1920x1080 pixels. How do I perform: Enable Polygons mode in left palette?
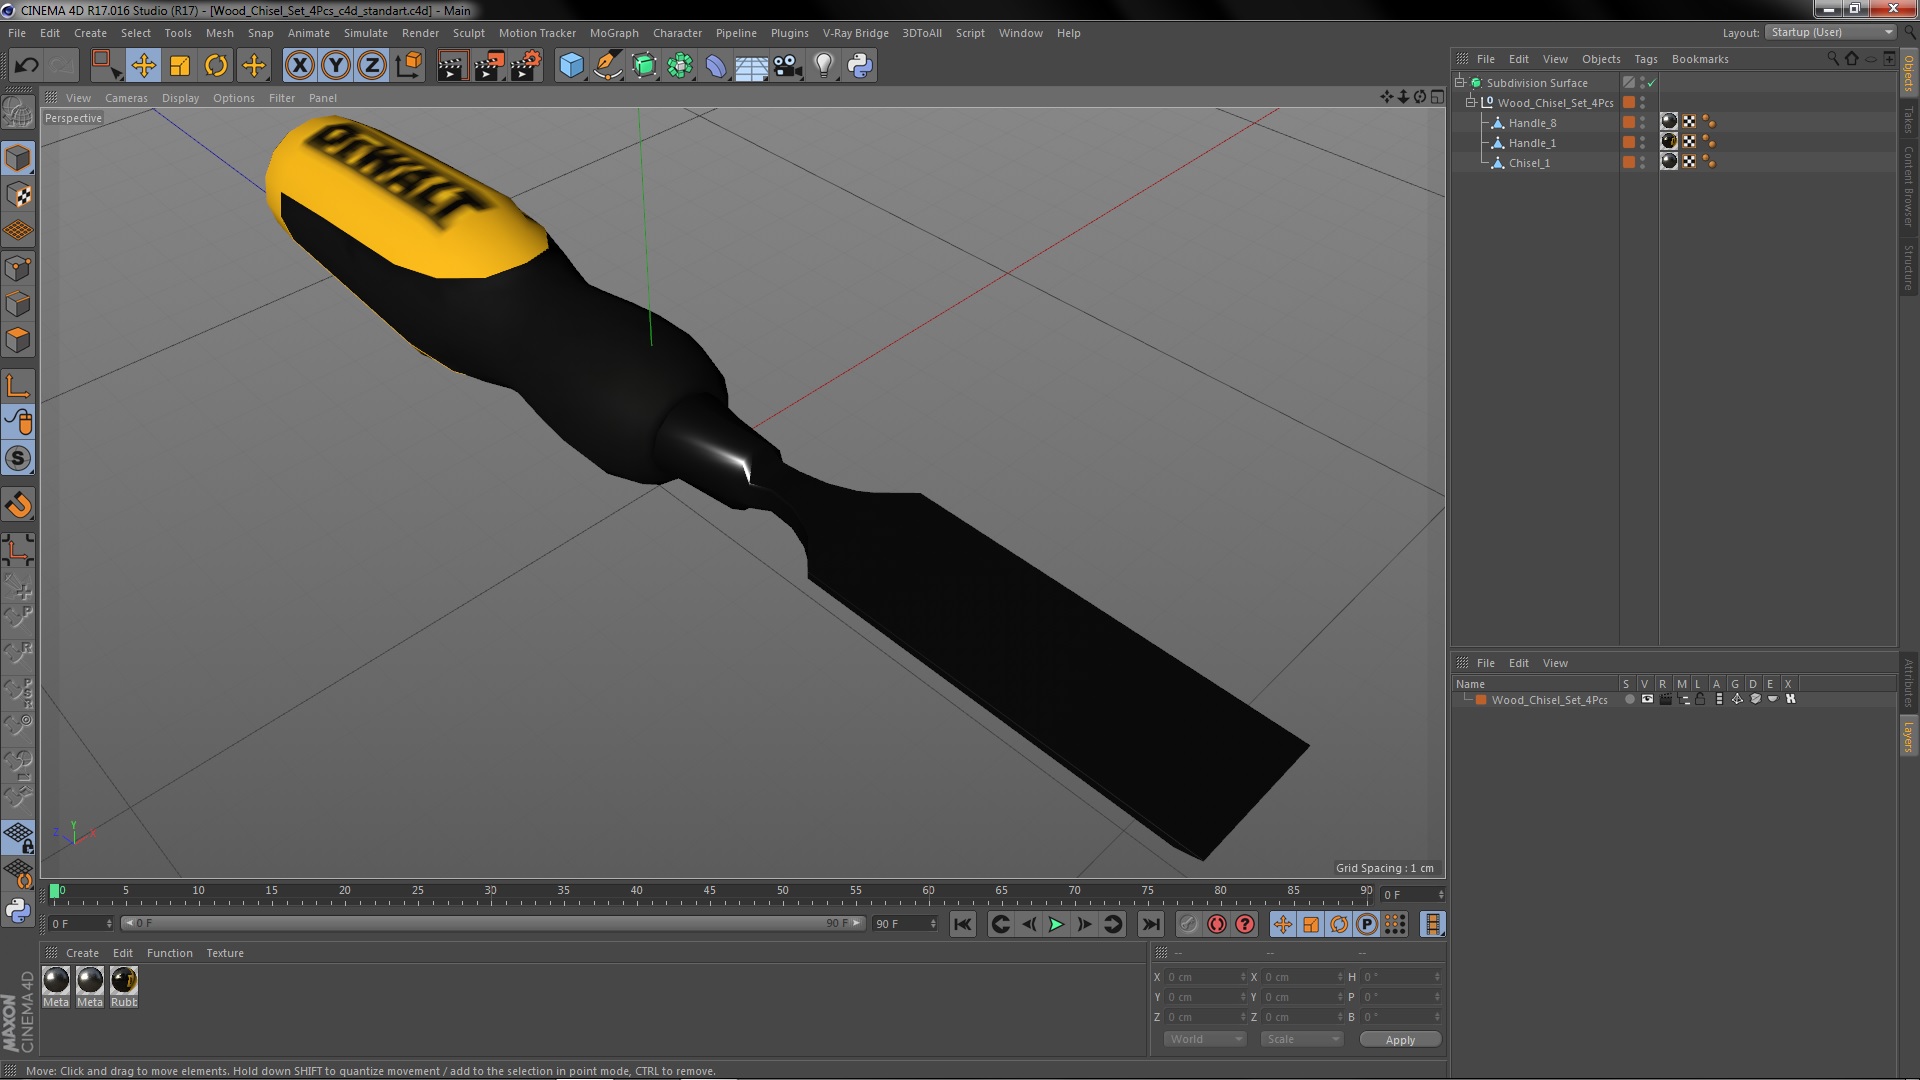pyautogui.click(x=18, y=340)
